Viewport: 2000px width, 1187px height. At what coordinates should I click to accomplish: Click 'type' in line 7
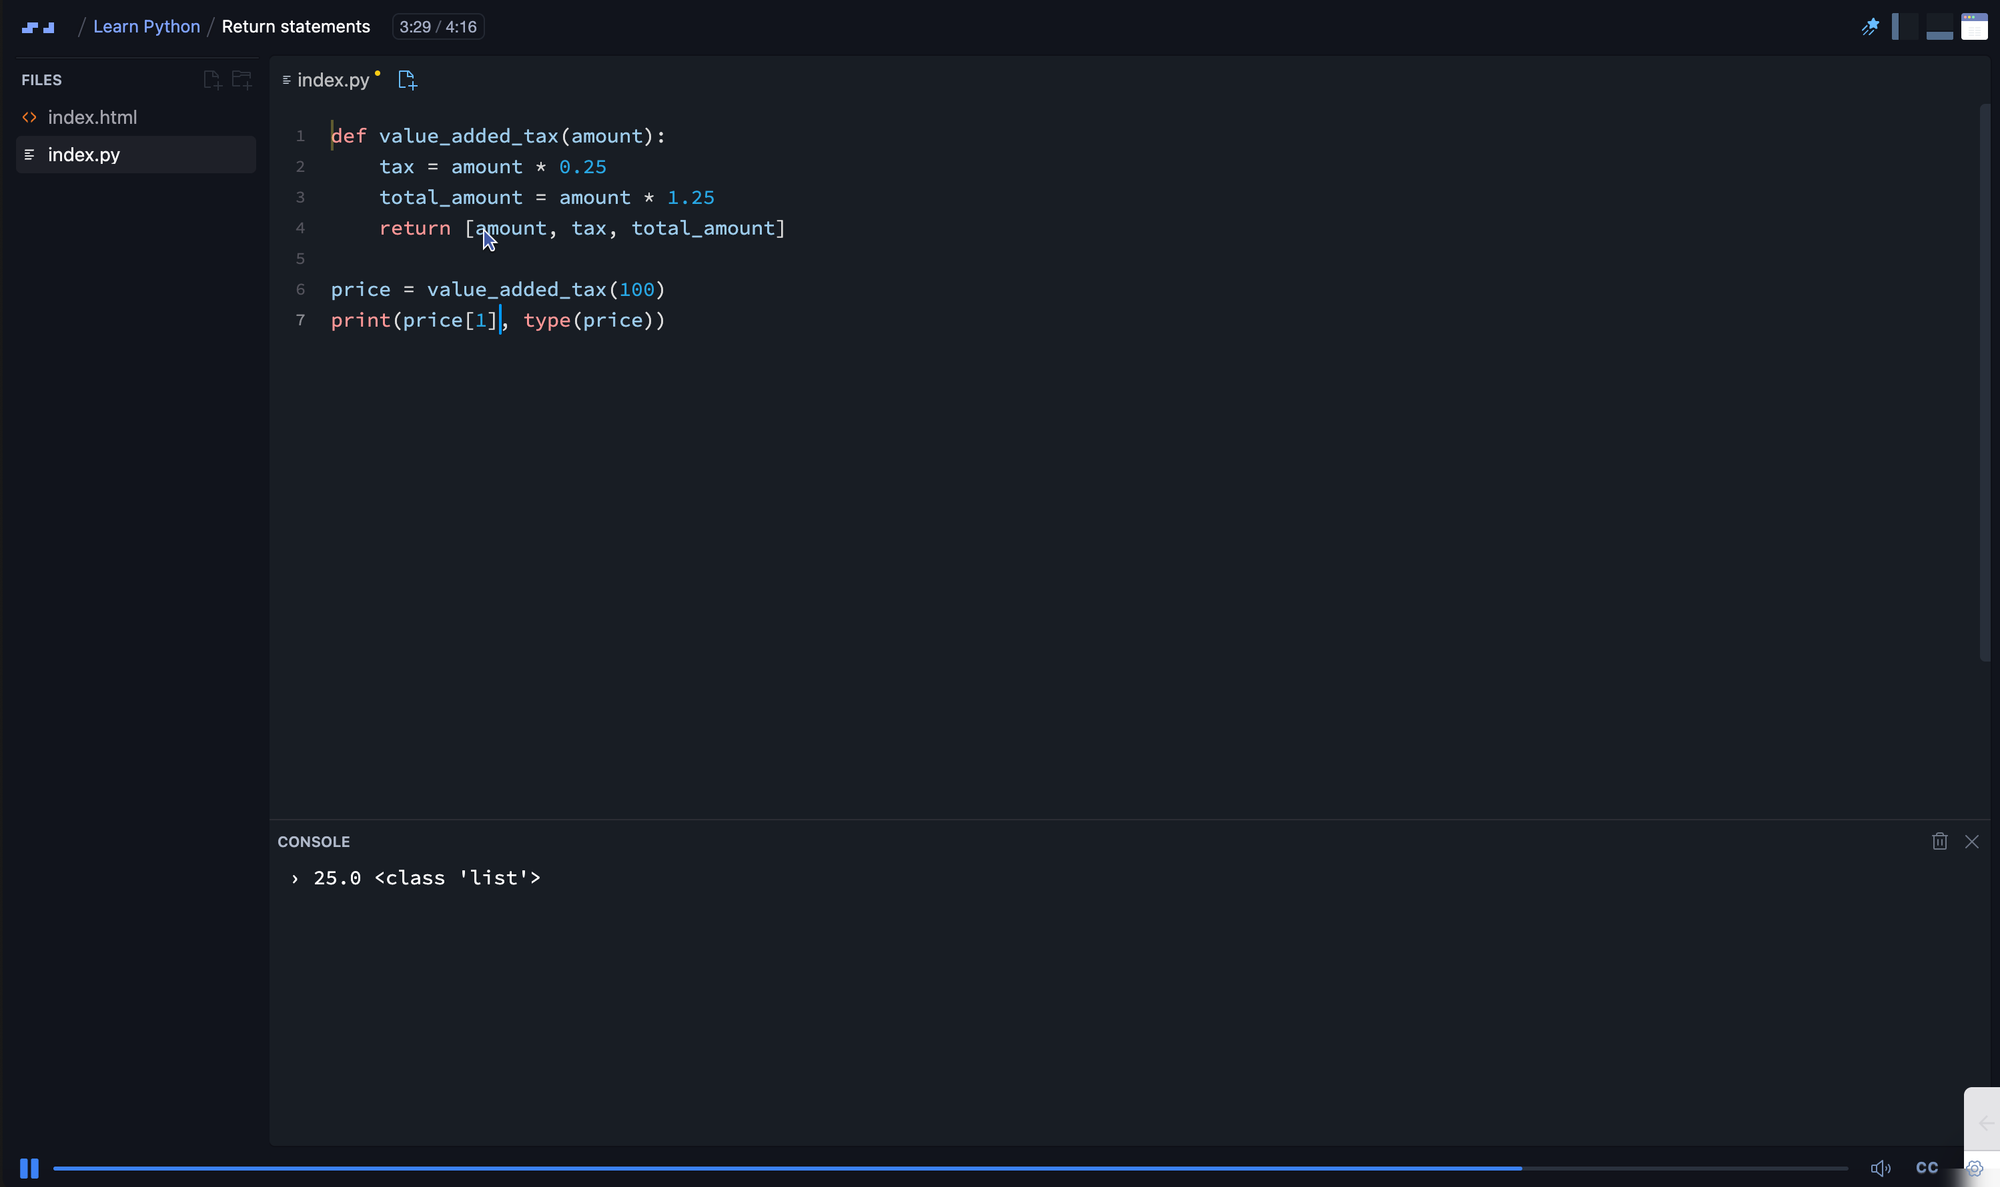click(x=547, y=321)
